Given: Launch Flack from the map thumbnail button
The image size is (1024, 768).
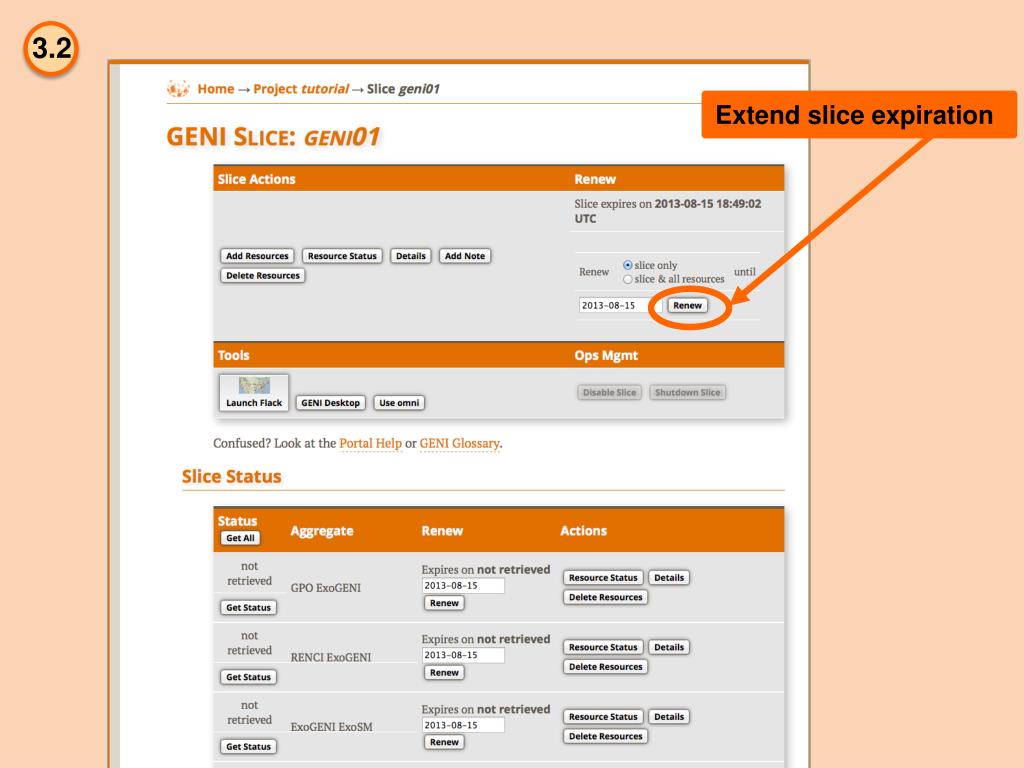Looking at the screenshot, I should (x=254, y=392).
